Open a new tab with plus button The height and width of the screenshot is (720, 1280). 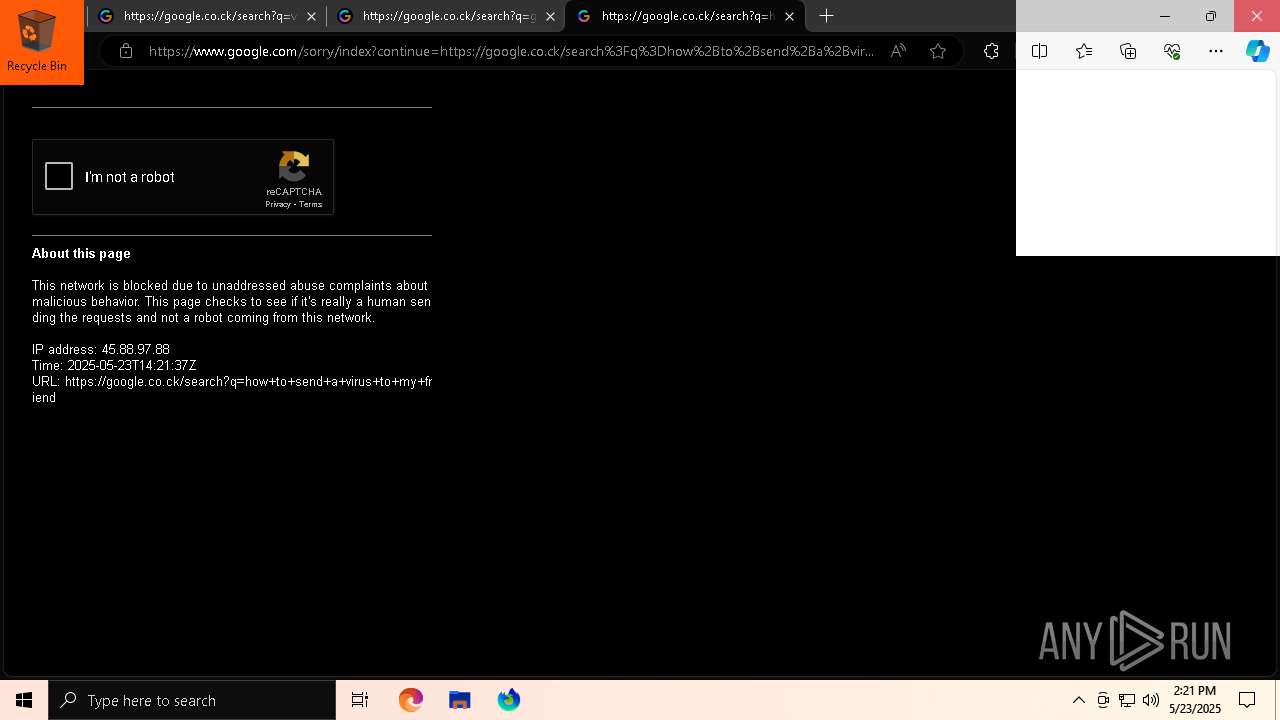(826, 16)
